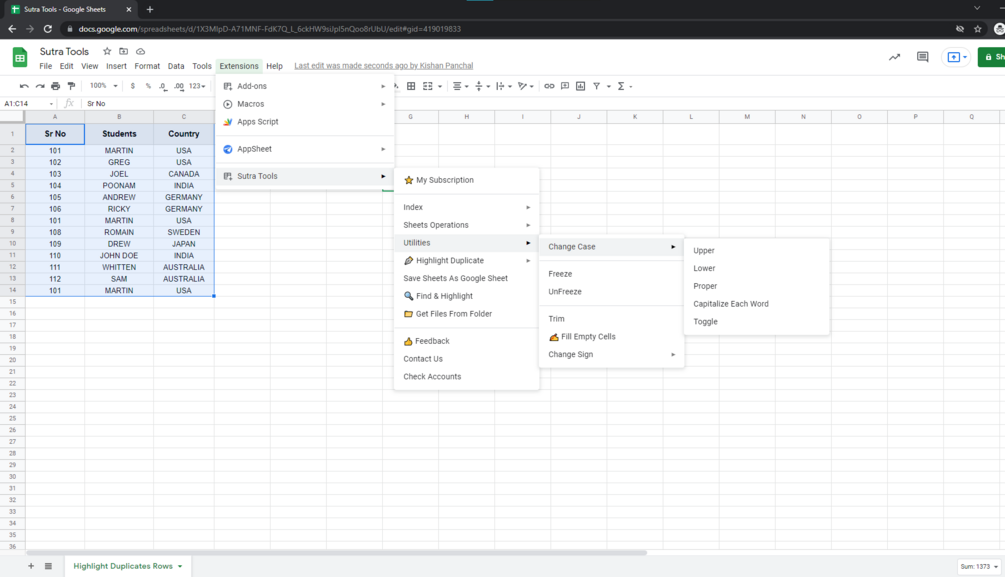Open the name box dropdown arrow

coord(51,103)
